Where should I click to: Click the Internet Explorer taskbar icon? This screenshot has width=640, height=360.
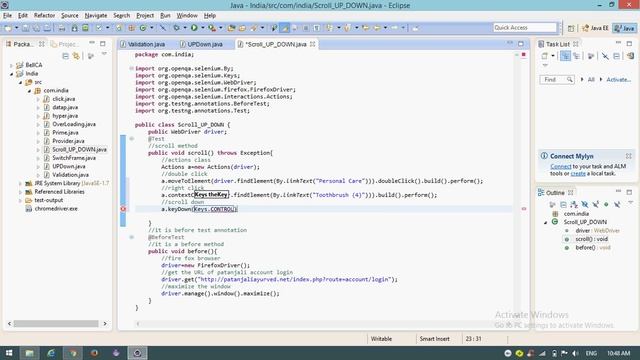point(51,353)
